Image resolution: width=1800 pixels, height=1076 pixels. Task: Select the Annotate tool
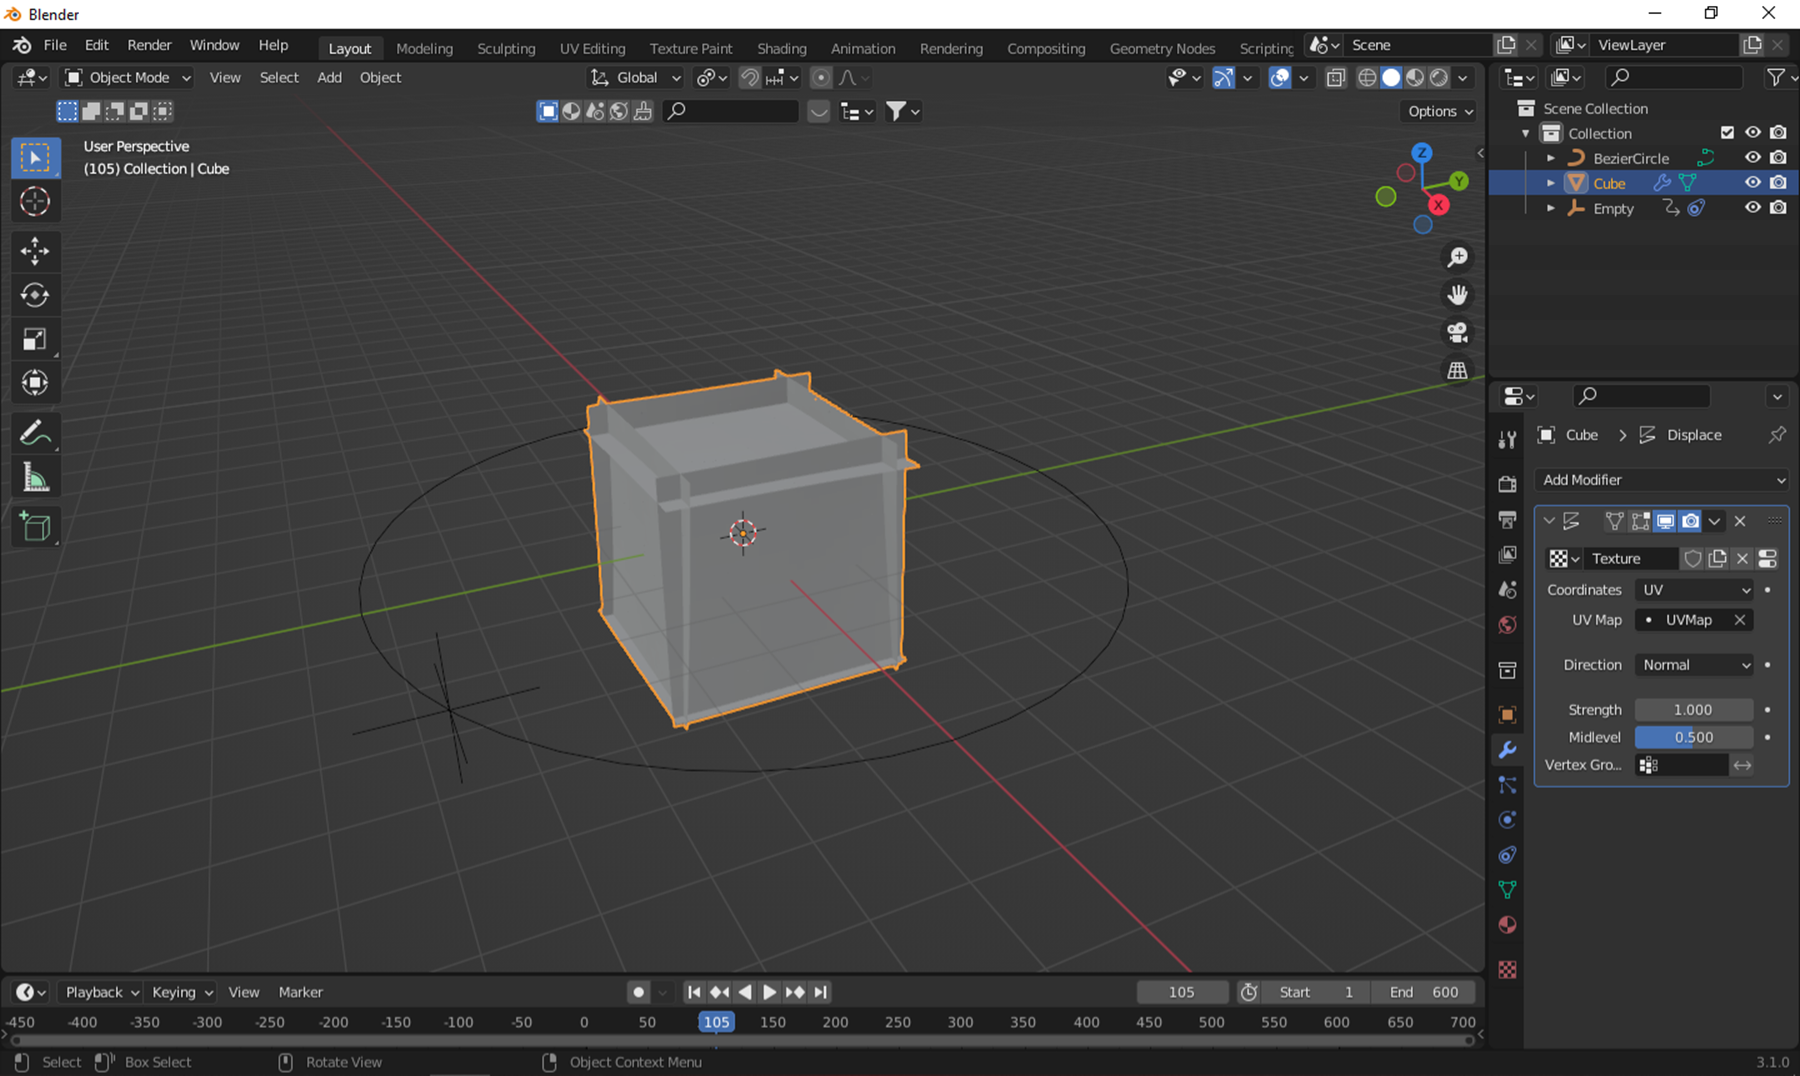[35, 433]
